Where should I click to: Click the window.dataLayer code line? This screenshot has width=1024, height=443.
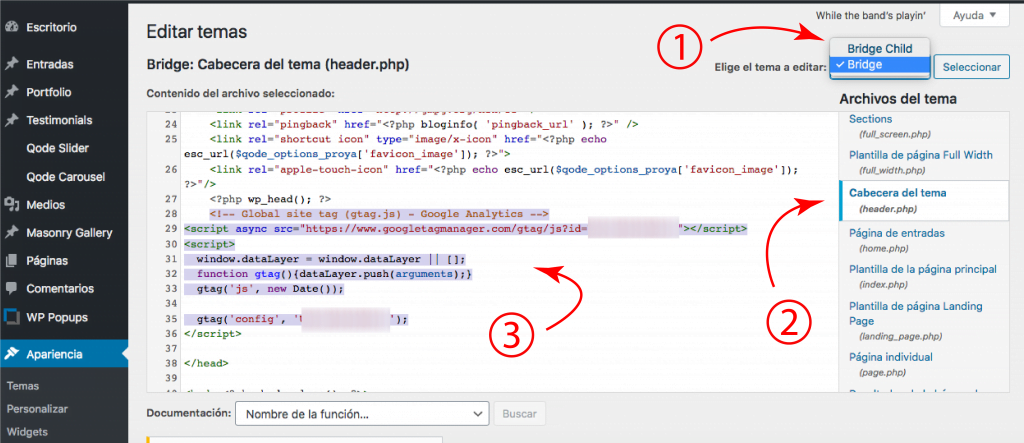[x=330, y=259]
